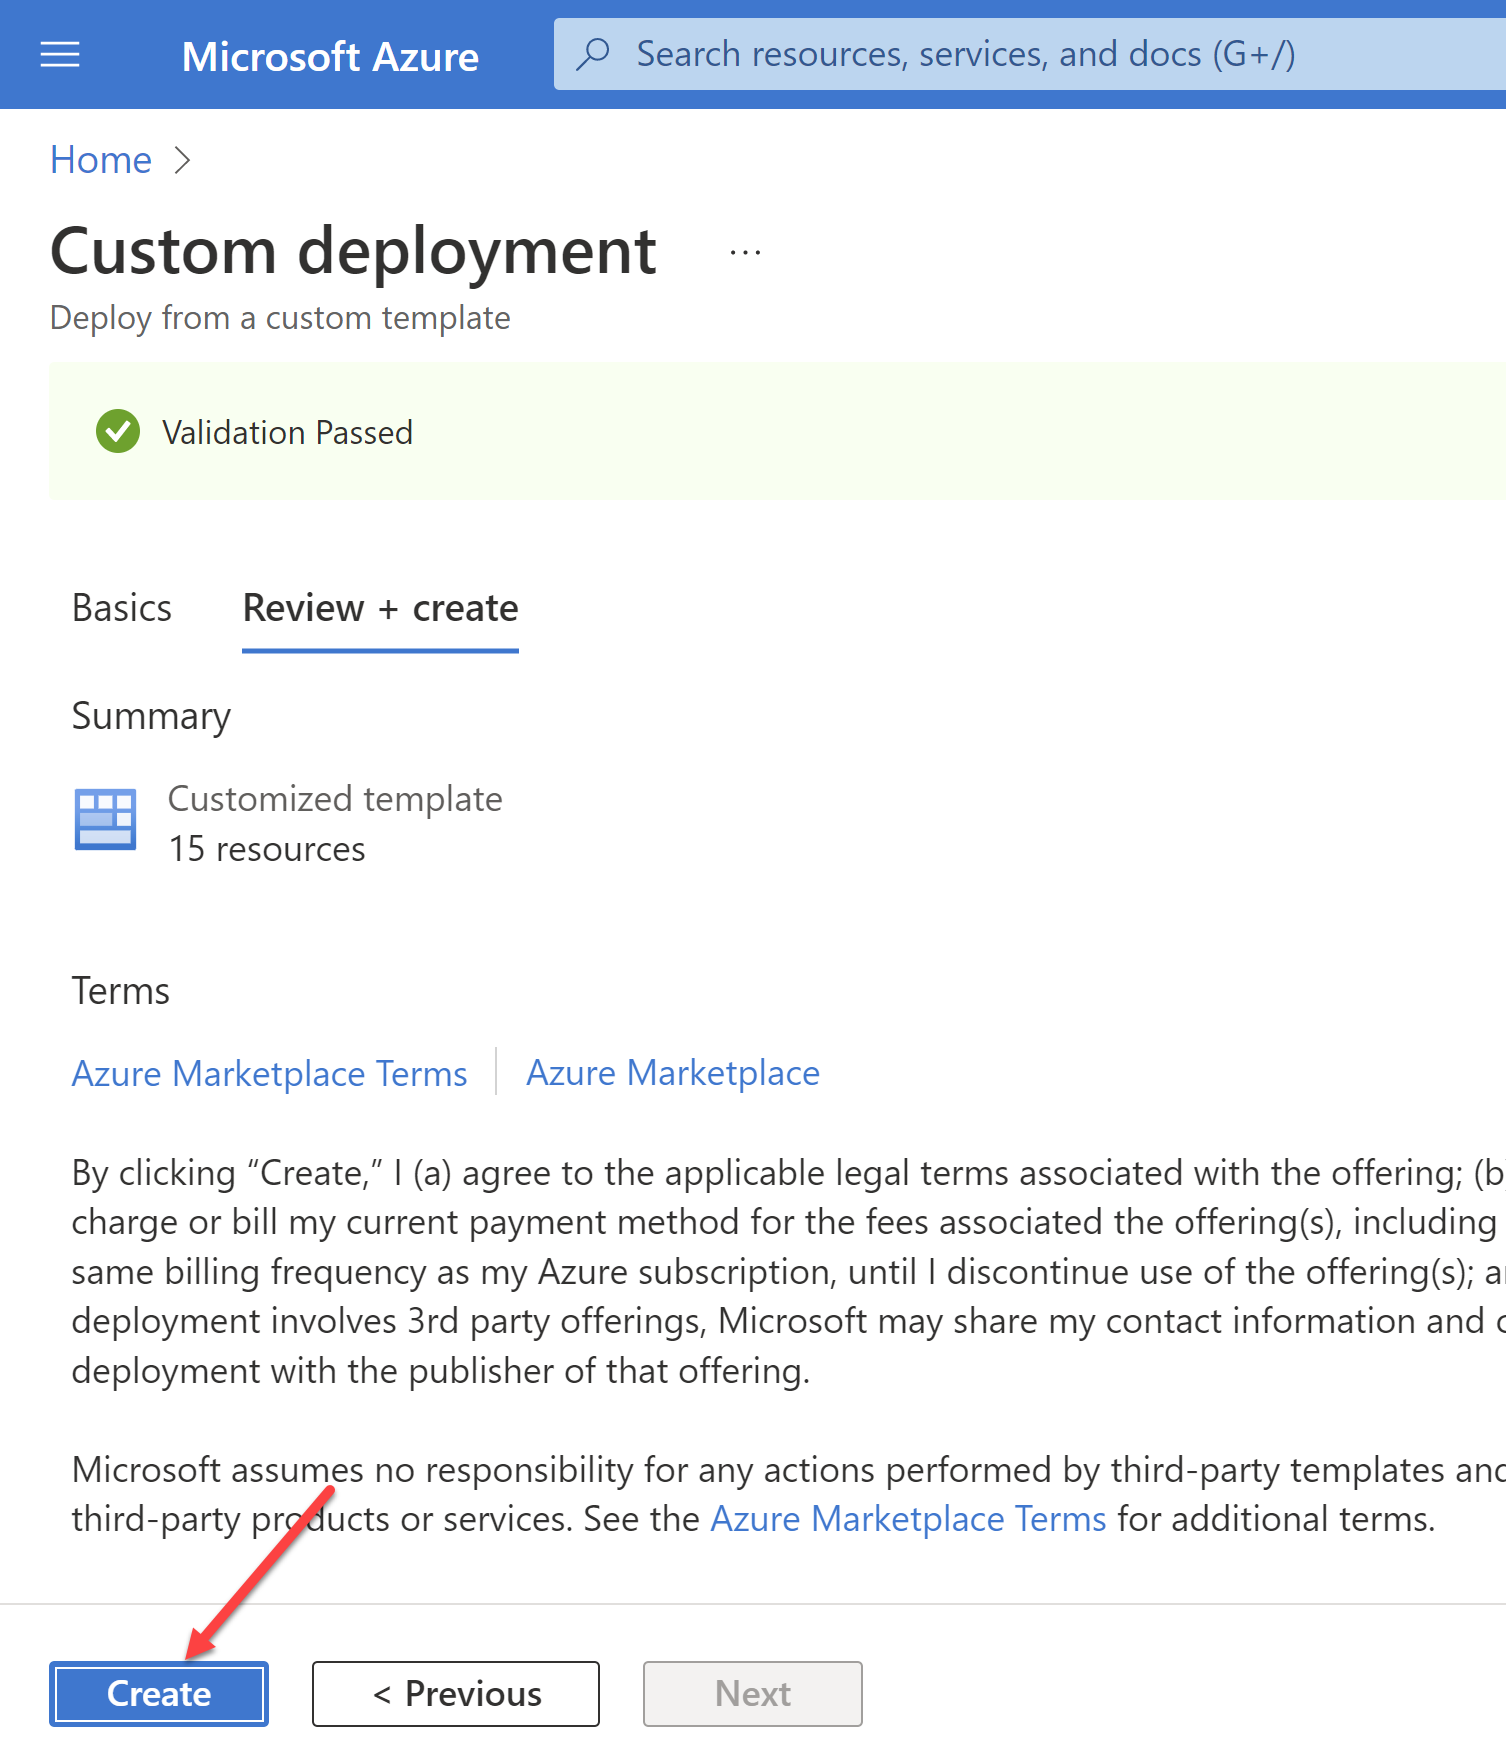Click the Customized template icon
The width and height of the screenshot is (1506, 1762).
pos(105,819)
